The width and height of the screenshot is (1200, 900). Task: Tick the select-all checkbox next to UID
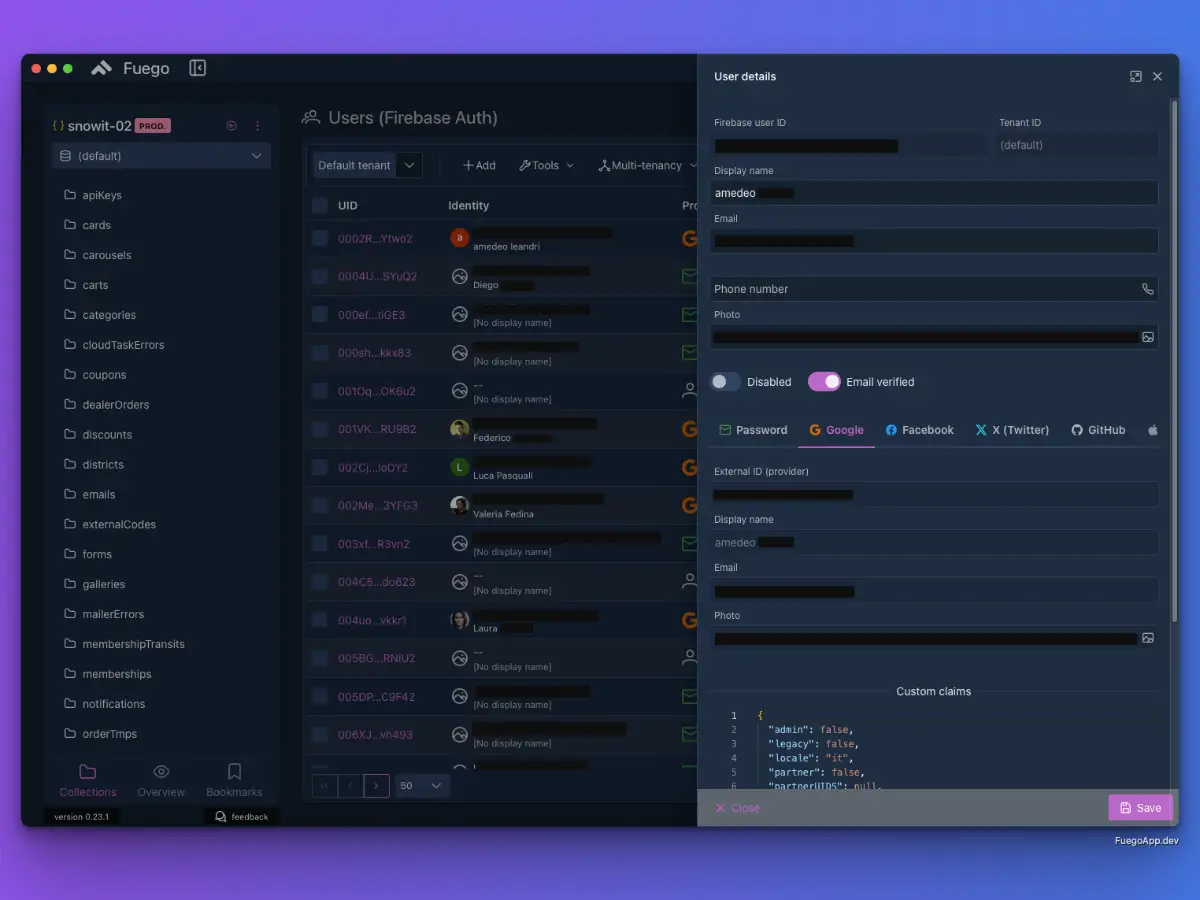point(320,205)
